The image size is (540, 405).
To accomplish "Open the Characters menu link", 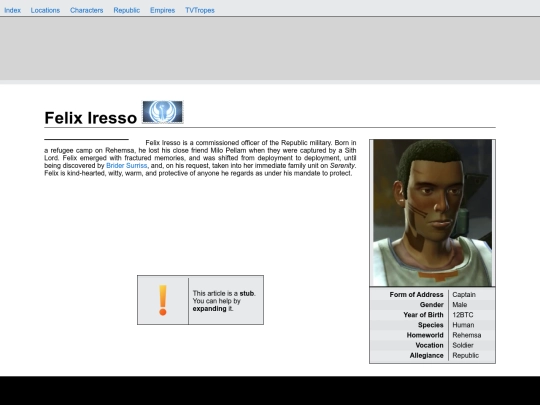I will coord(86,10).
